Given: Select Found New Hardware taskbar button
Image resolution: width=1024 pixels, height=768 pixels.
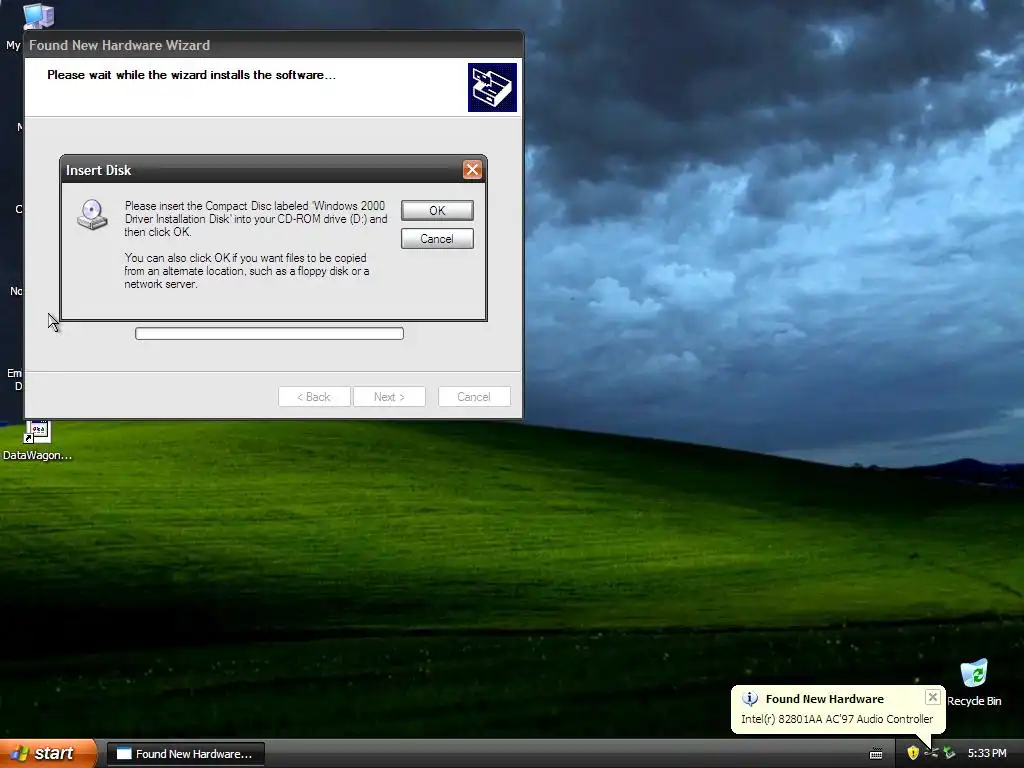Looking at the screenshot, I should tap(185, 754).
